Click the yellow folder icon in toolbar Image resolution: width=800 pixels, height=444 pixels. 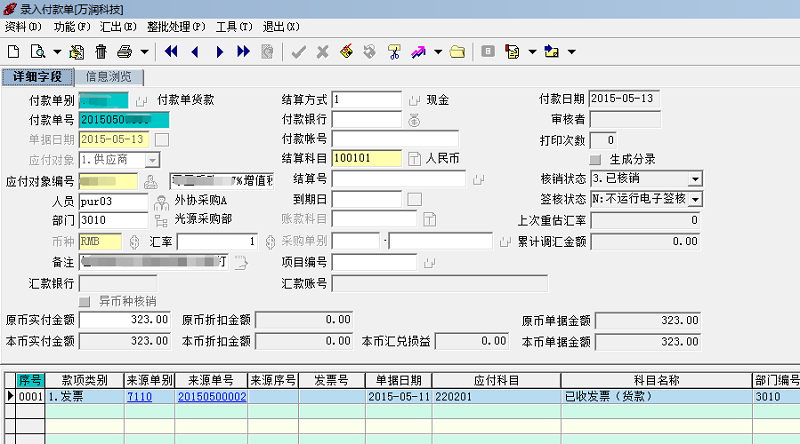point(457,52)
